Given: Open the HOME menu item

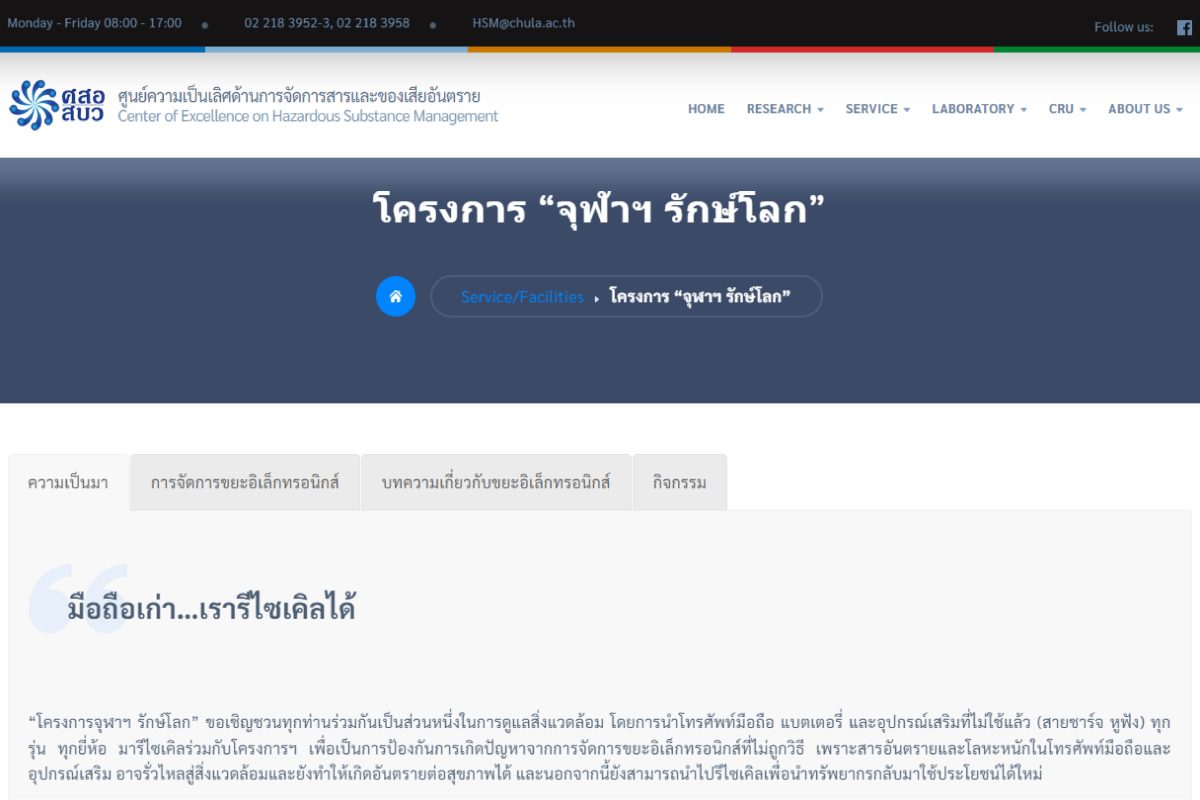Looking at the screenshot, I should coord(706,109).
